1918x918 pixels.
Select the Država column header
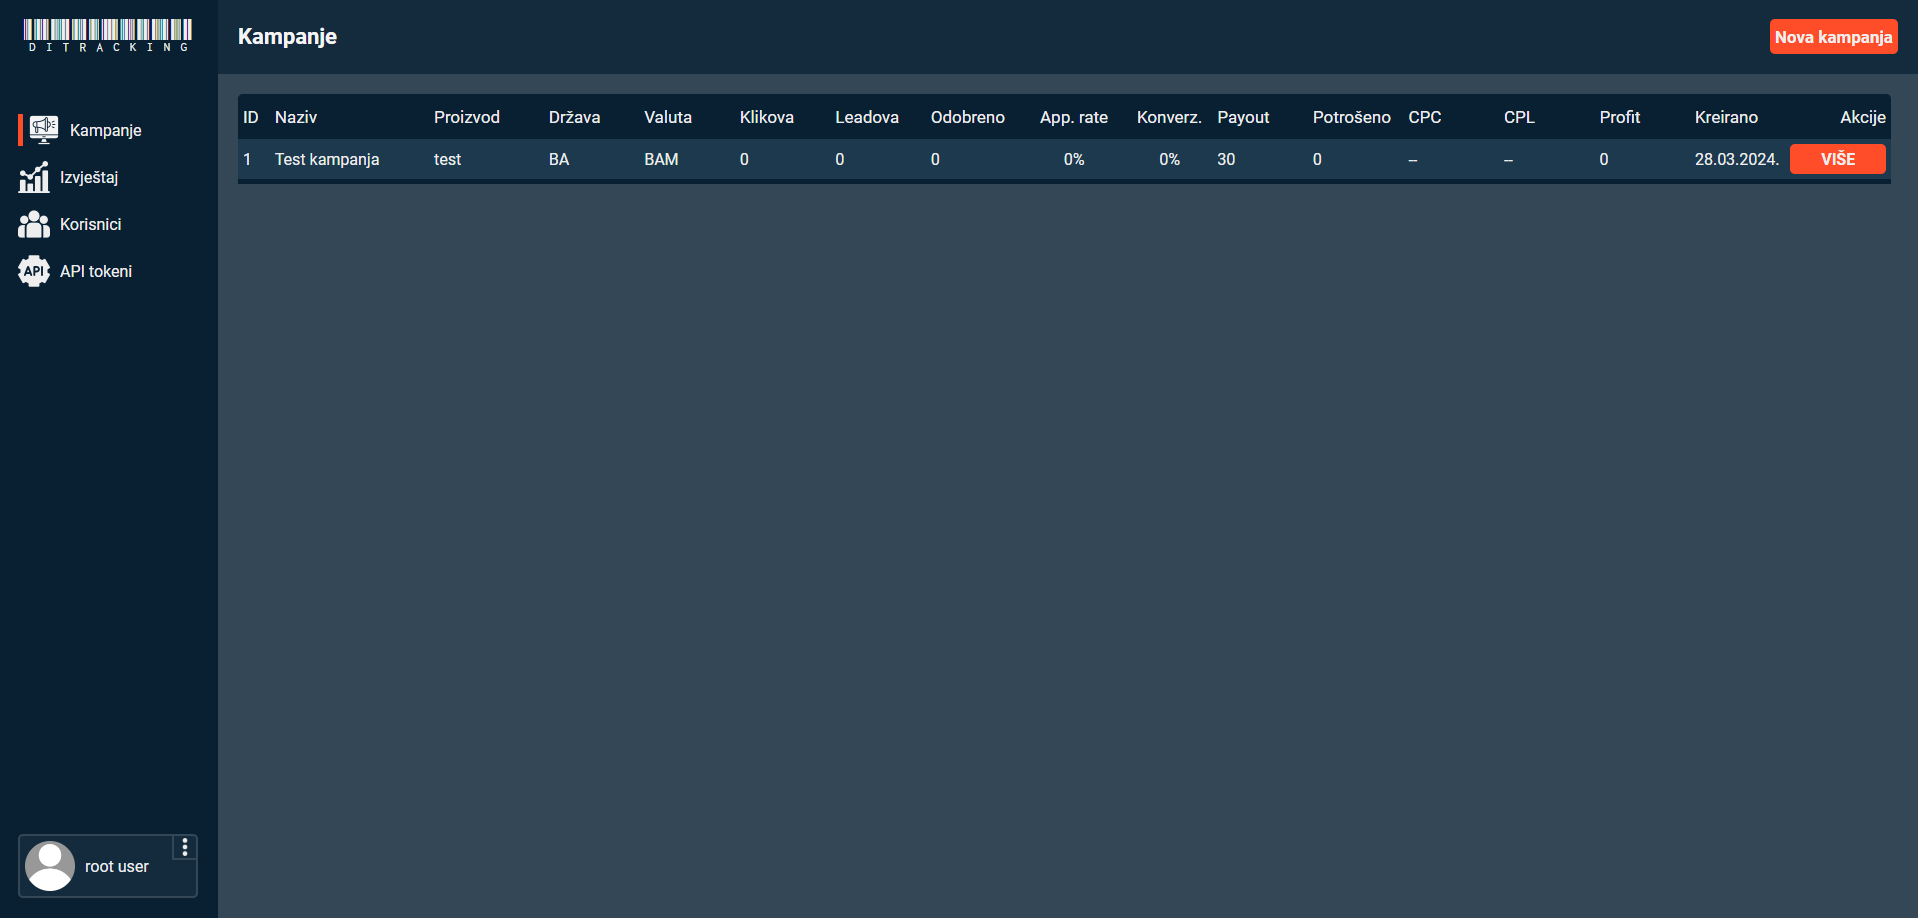tap(575, 117)
